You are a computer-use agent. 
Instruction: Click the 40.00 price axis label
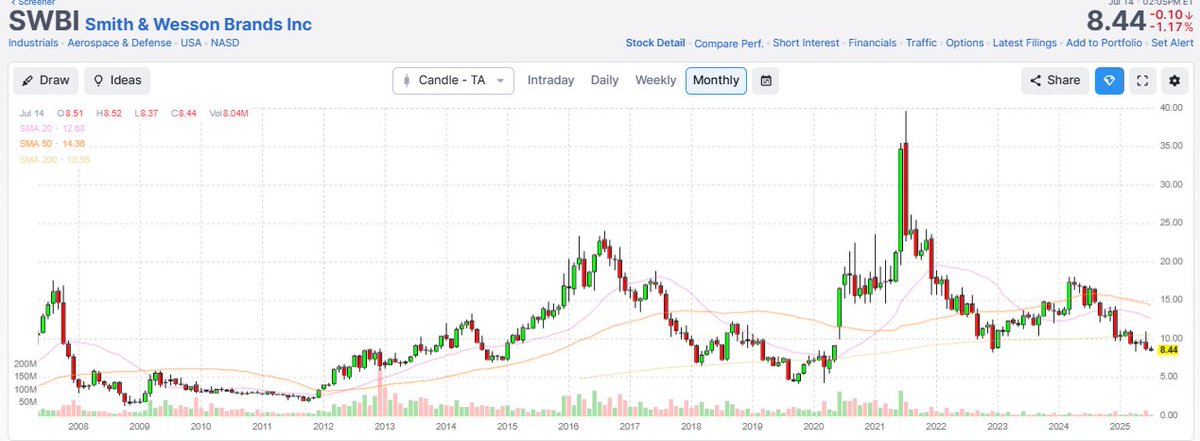pyautogui.click(x=1170, y=107)
